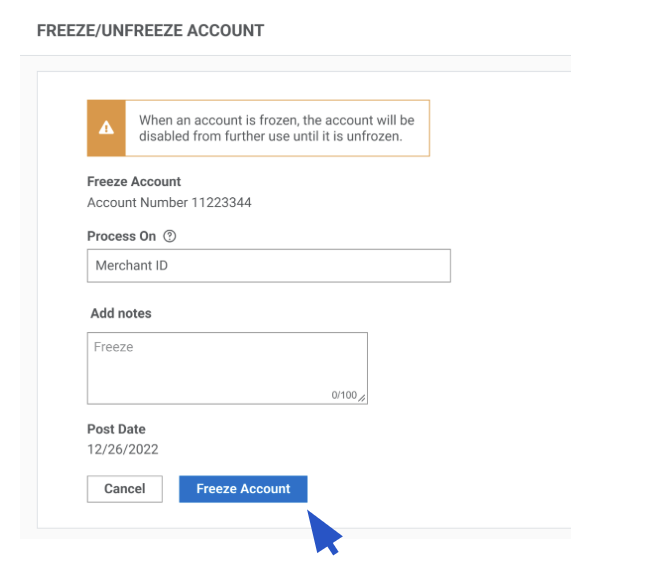Click the help icon beside Process On
The width and height of the screenshot is (648, 566).
[x=169, y=237]
